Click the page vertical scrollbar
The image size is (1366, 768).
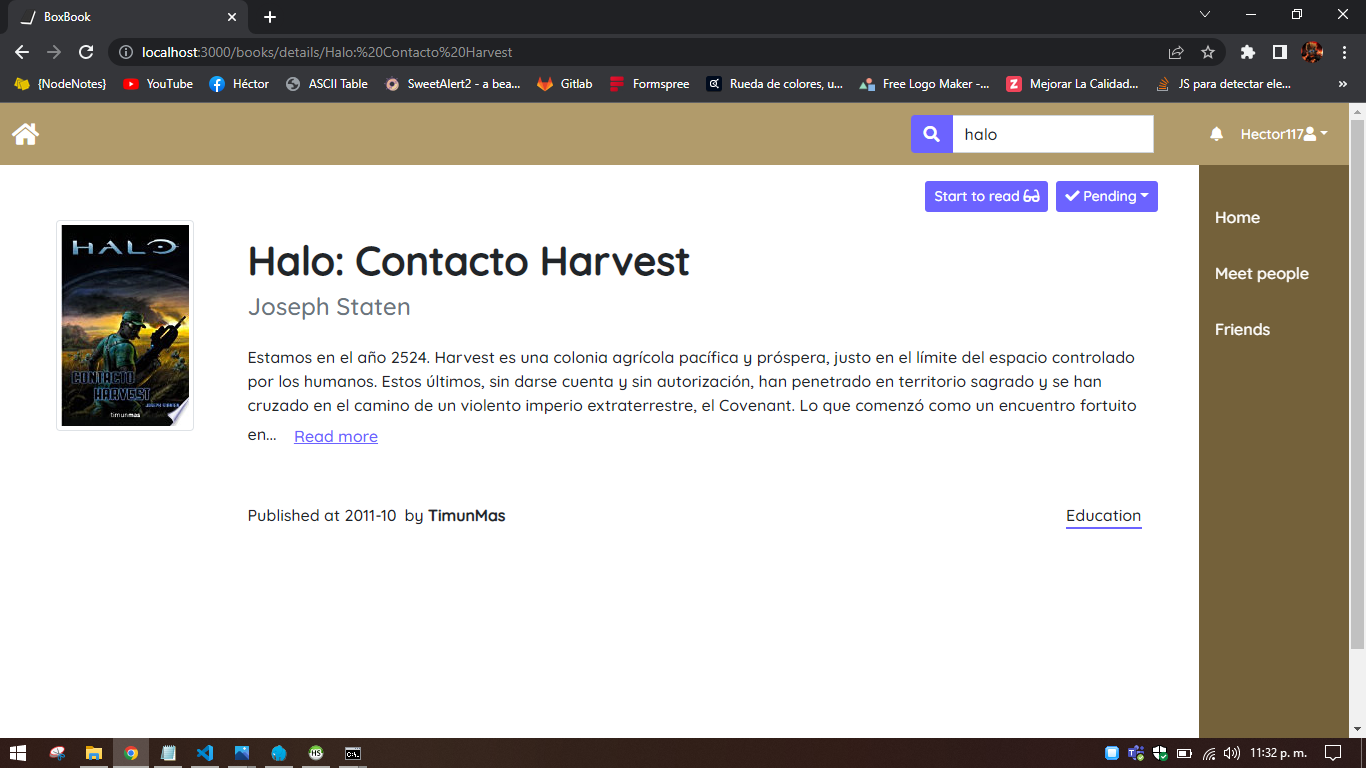click(x=1357, y=383)
